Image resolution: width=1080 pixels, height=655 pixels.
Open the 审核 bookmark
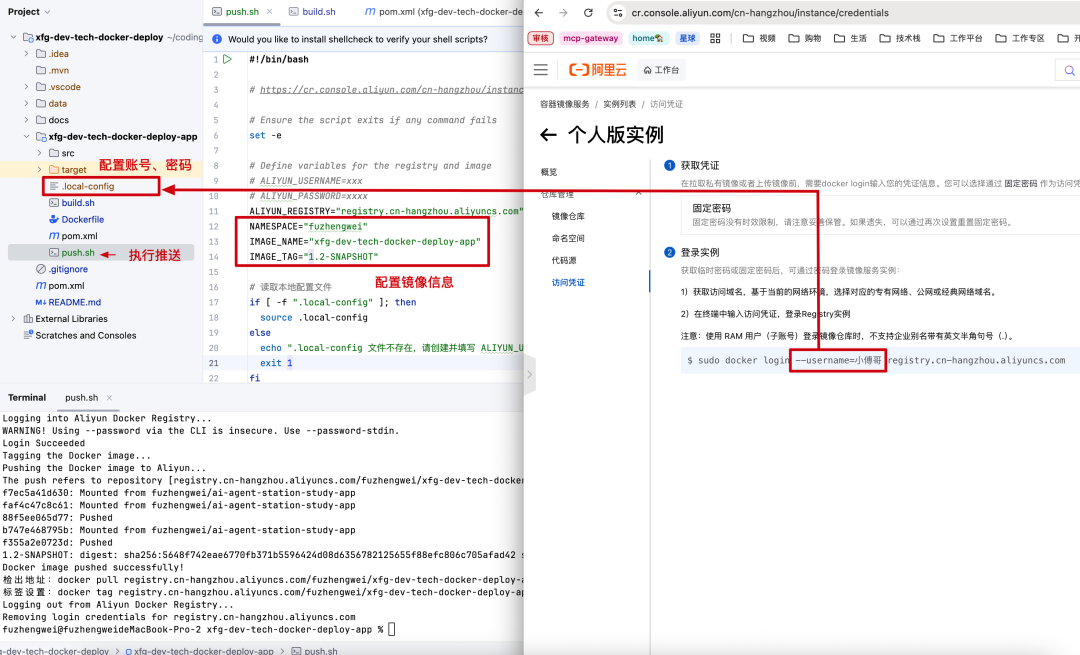point(541,38)
